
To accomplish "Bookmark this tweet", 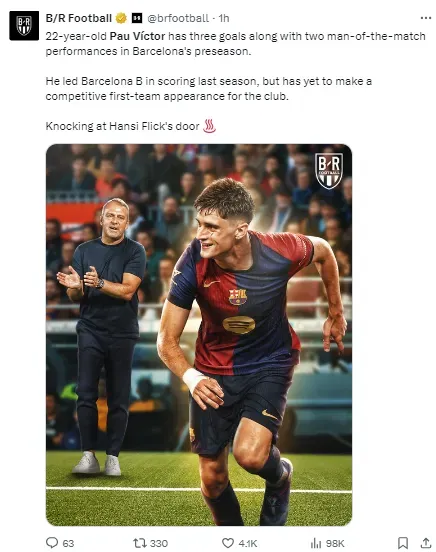I will click(x=403, y=542).
